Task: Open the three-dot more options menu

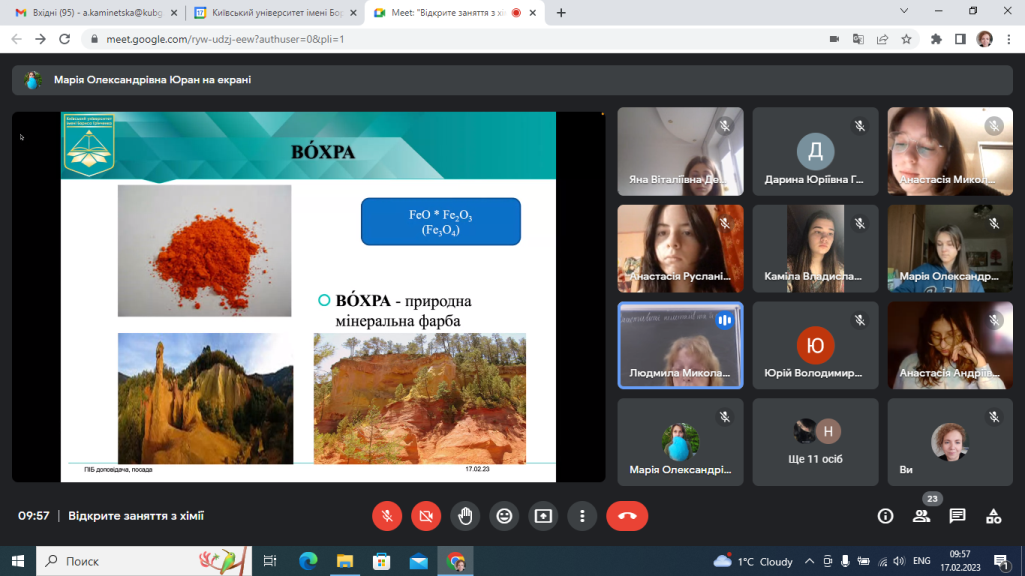Action: click(582, 516)
